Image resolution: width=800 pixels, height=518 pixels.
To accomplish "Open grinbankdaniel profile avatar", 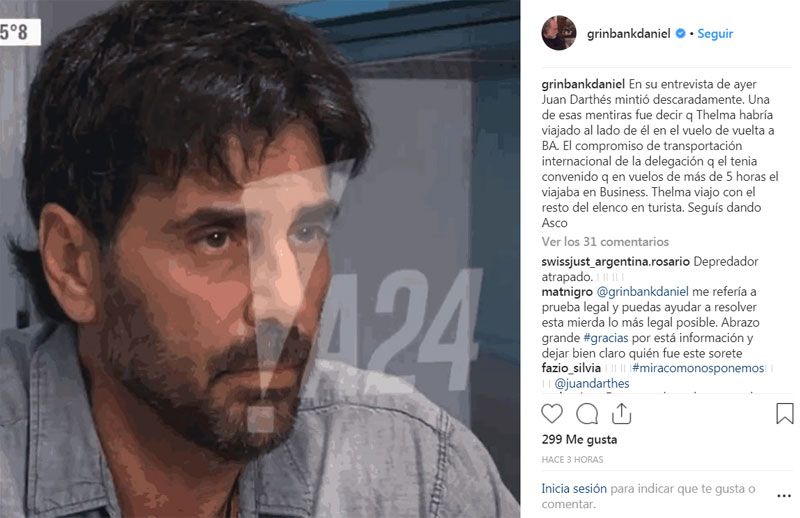I will 559,33.
